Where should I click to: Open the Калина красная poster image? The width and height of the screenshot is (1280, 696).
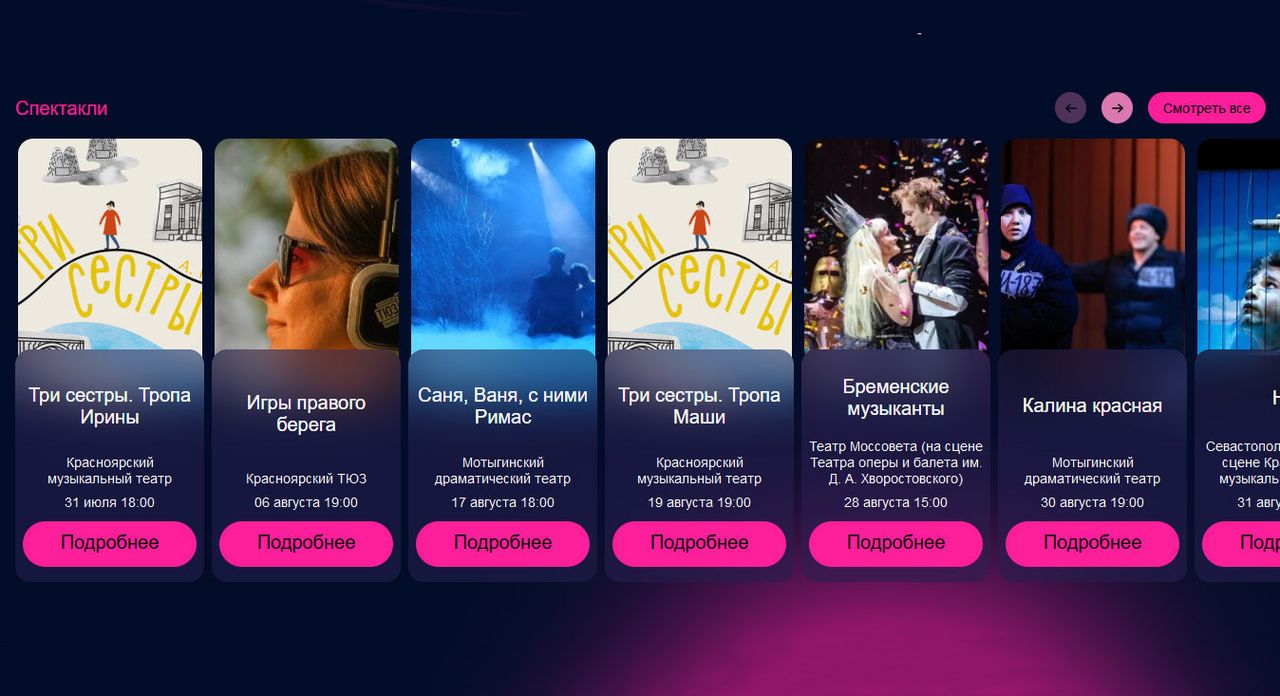[x=1092, y=245]
